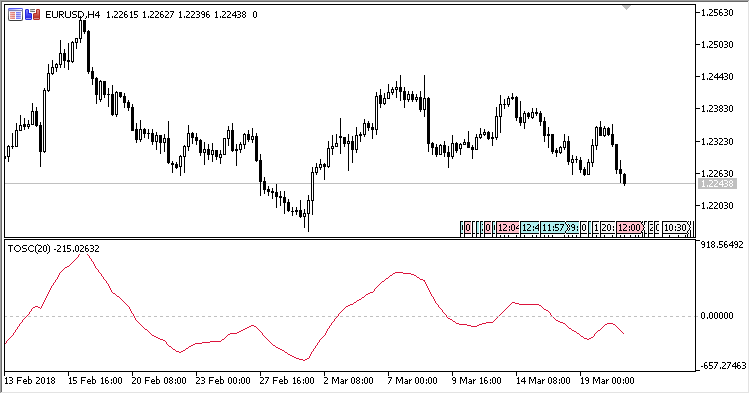Click the pink 12:00 news event marker
This screenshot has height=394, width=750.
pyautogui.click(x=629, y=228)
